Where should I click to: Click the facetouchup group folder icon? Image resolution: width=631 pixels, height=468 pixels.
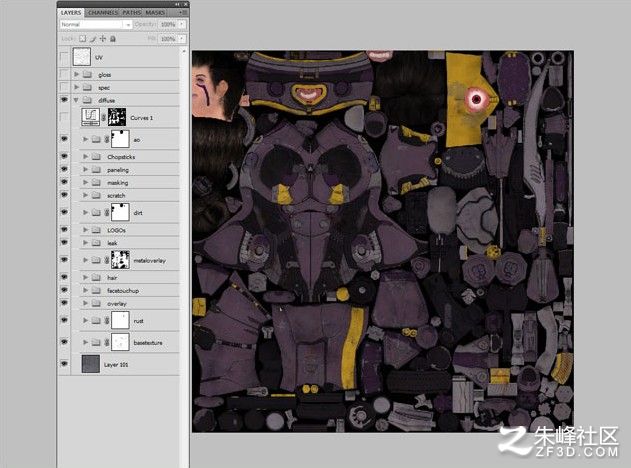pyautogui.click(x=96, y=290)
